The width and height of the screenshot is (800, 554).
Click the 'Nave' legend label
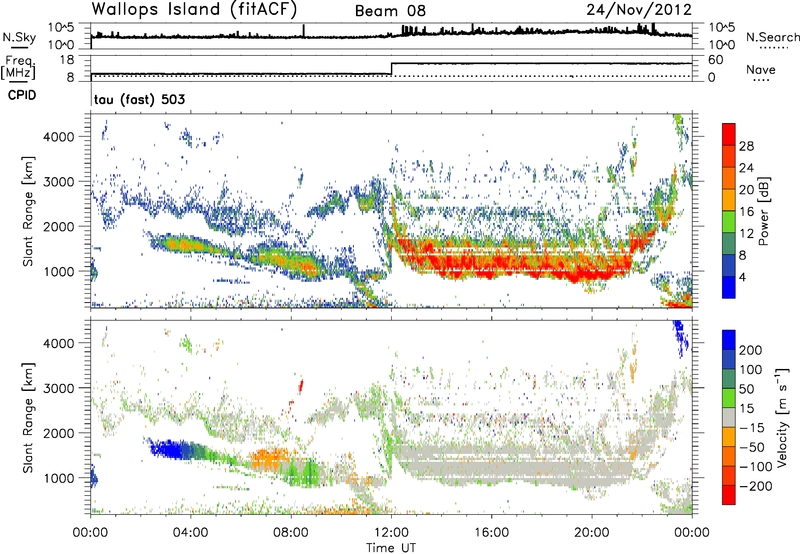pyautogui.click(x=761, y=69)
